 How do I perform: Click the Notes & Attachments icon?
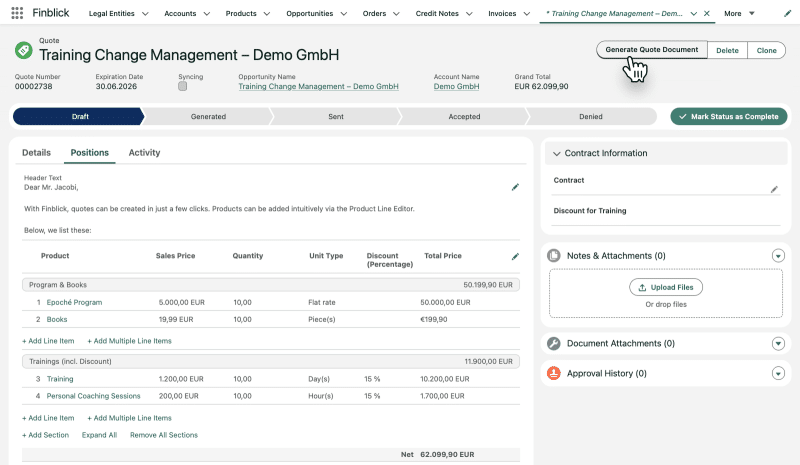click(554, 256)
